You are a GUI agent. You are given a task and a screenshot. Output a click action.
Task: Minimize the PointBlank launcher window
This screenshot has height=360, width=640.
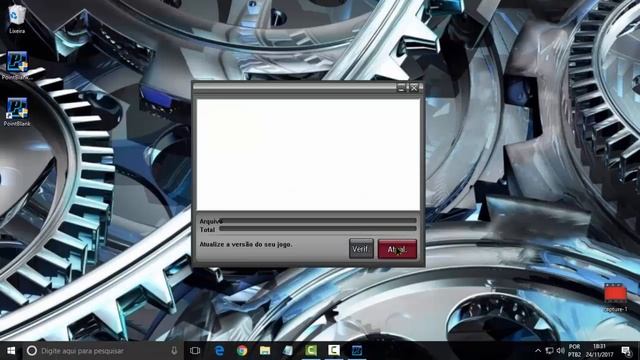click(x=402, y=87)
